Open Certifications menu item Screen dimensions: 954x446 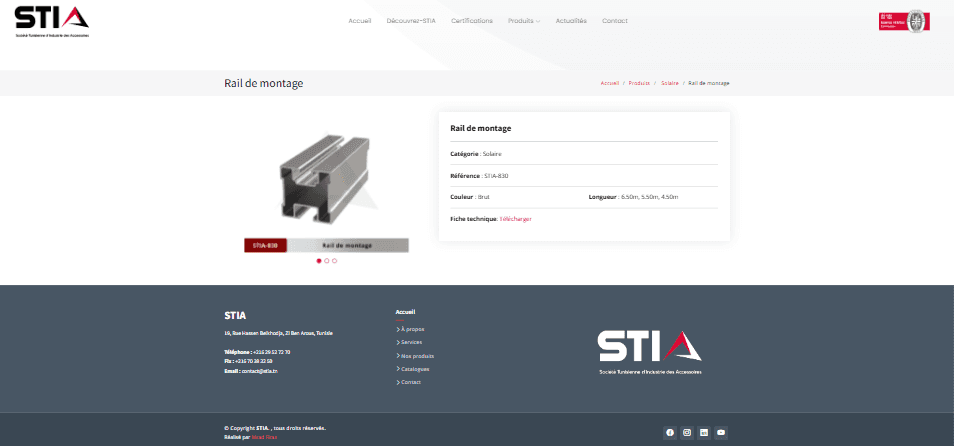pyautogui.click(x=472, y=21)
